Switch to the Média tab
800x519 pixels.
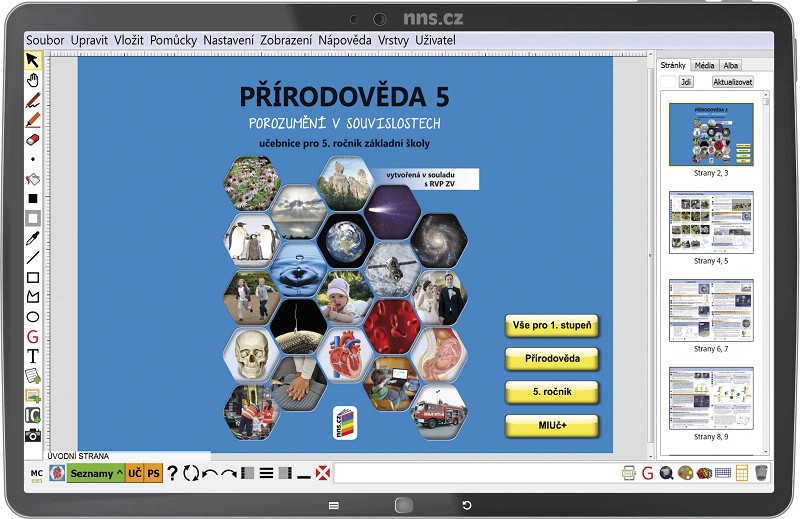[x=704, y=65]
